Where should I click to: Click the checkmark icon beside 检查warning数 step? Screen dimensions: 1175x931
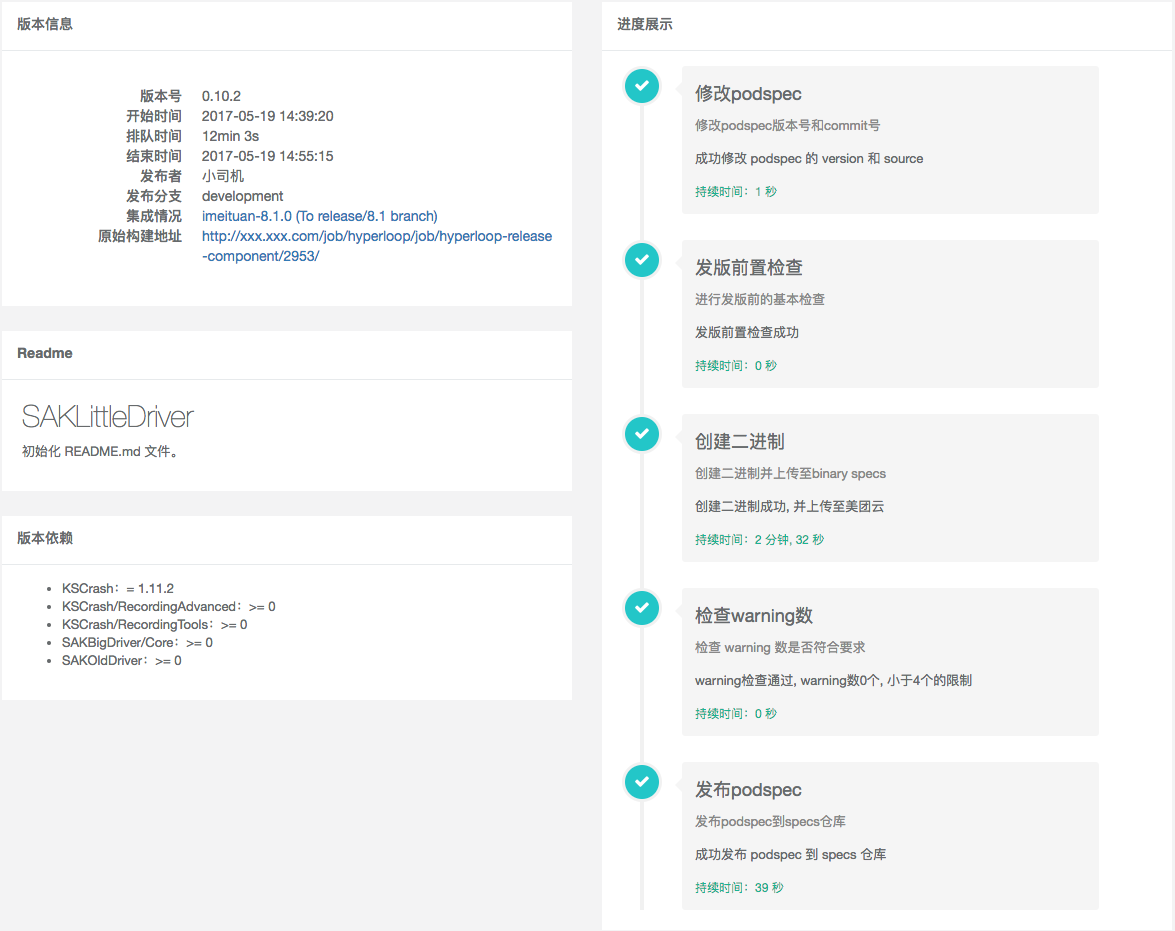[x=642, y=608]
